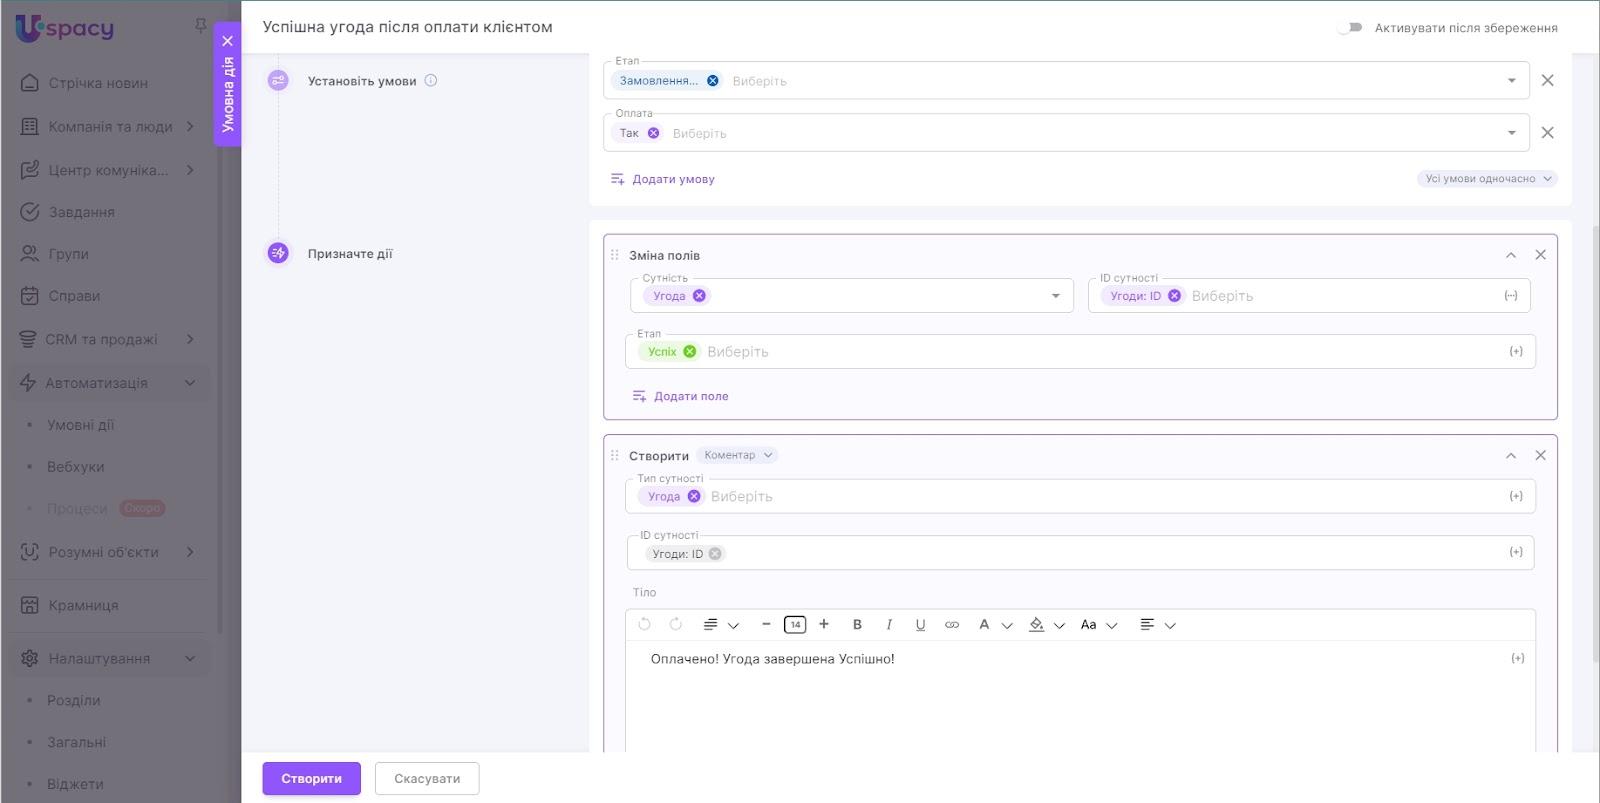Screen dimensions: 1600x803
Task: Insert a hyperlink using the link icon
Action: [952, 625]
